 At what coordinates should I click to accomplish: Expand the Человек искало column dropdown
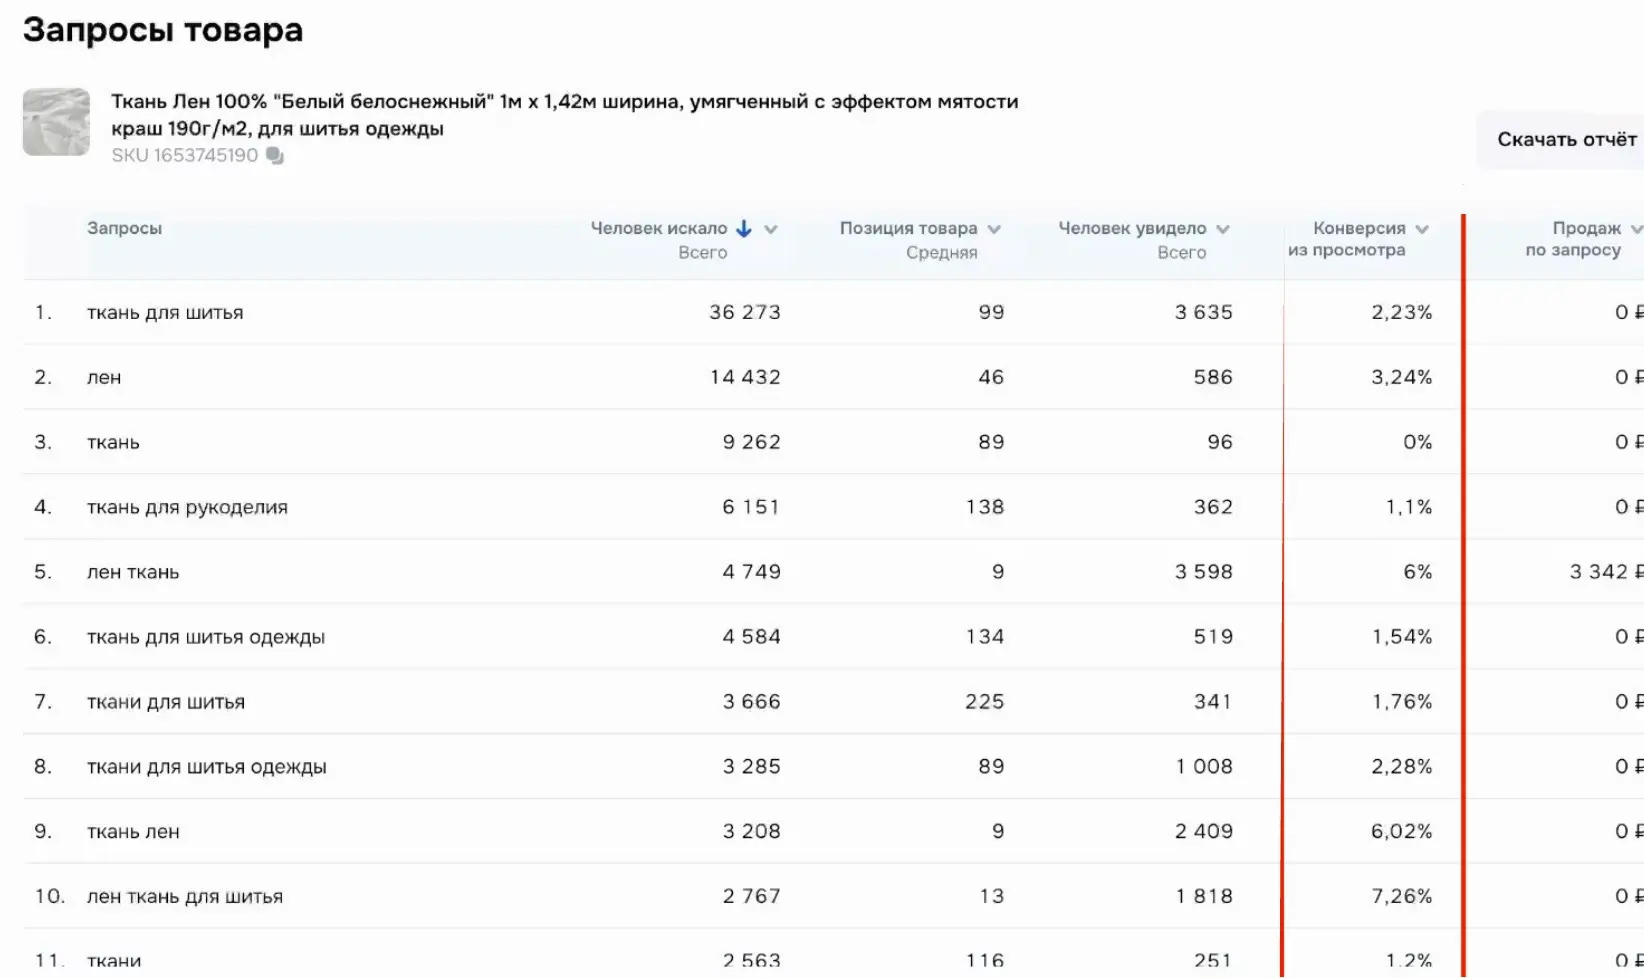point(771,229)
